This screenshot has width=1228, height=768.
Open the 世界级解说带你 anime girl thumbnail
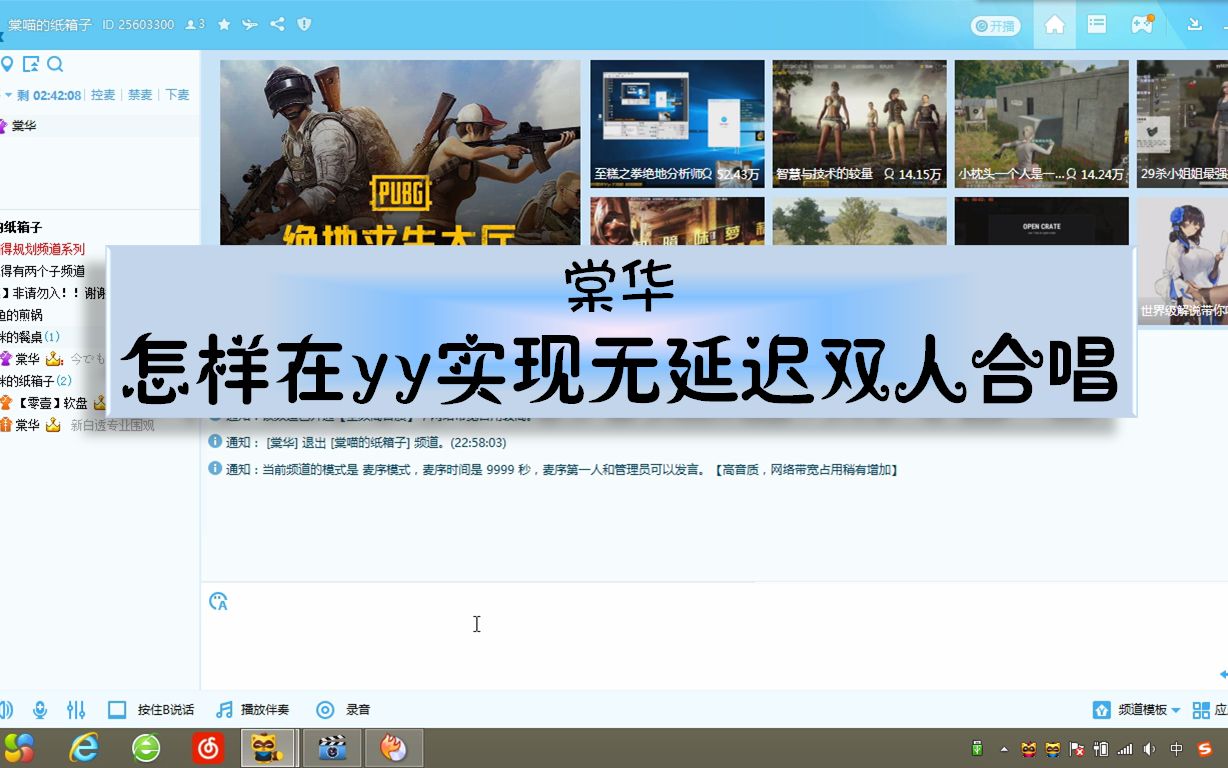click(x=1182, y=260)
